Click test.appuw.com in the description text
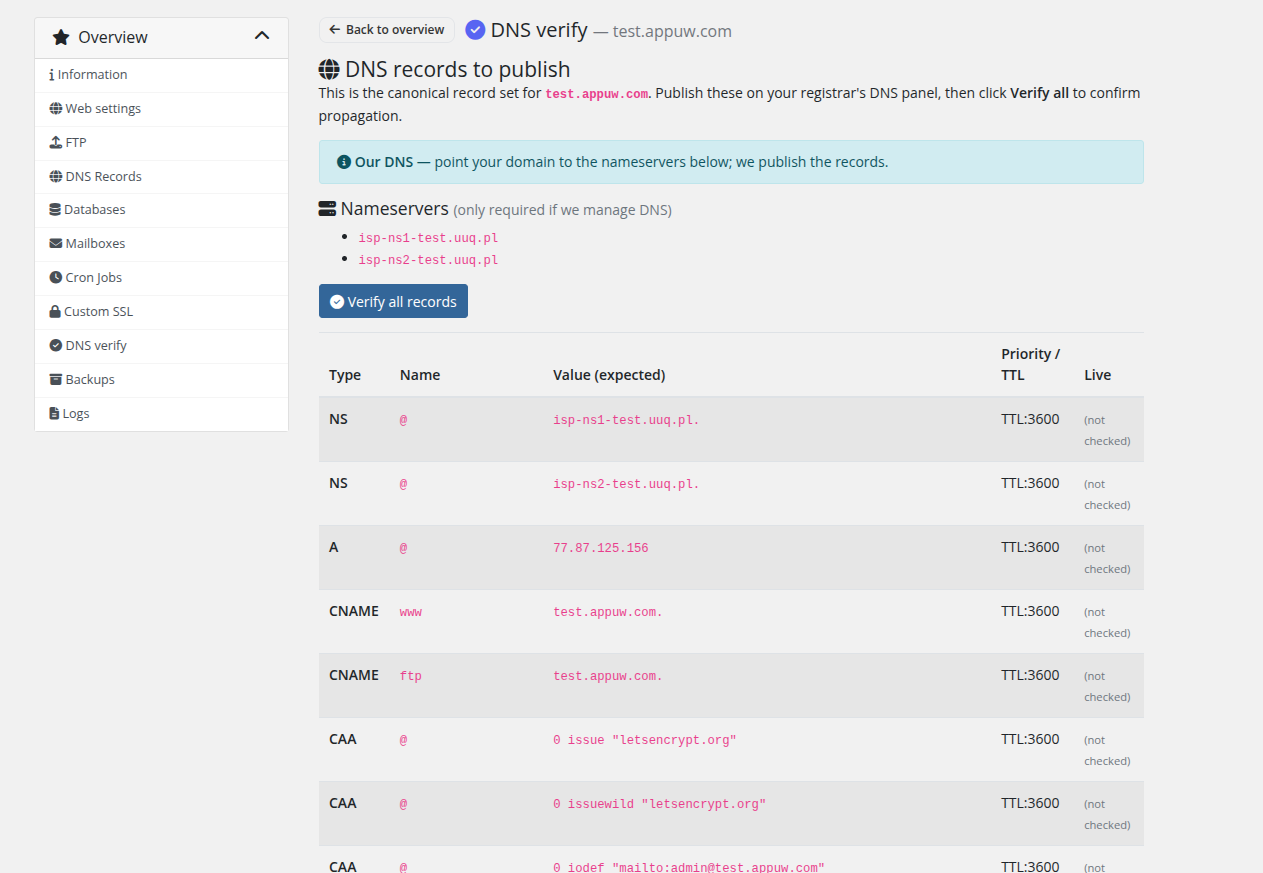This screenshot has width=1263, height=873. (x=597, y=94)
